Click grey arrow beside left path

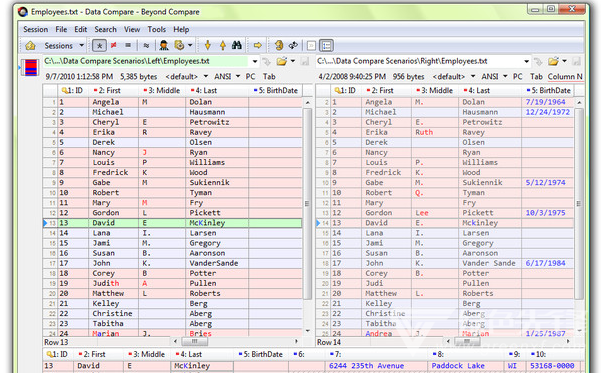tap(266, 62)
